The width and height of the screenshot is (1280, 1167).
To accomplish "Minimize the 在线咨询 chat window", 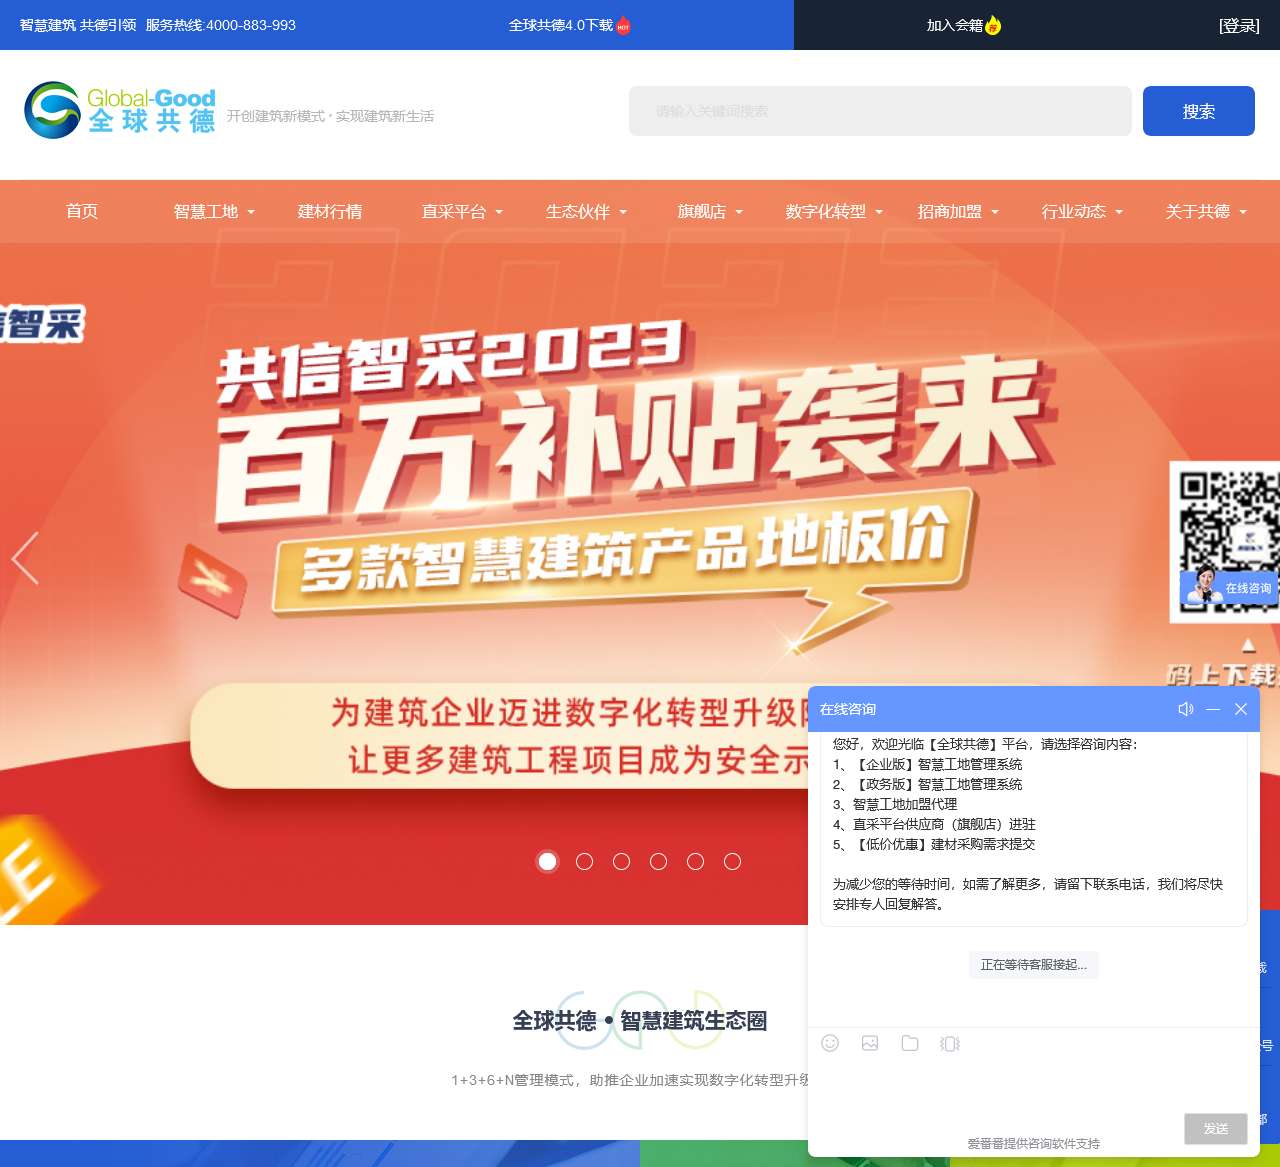I will pos(1213,709).
